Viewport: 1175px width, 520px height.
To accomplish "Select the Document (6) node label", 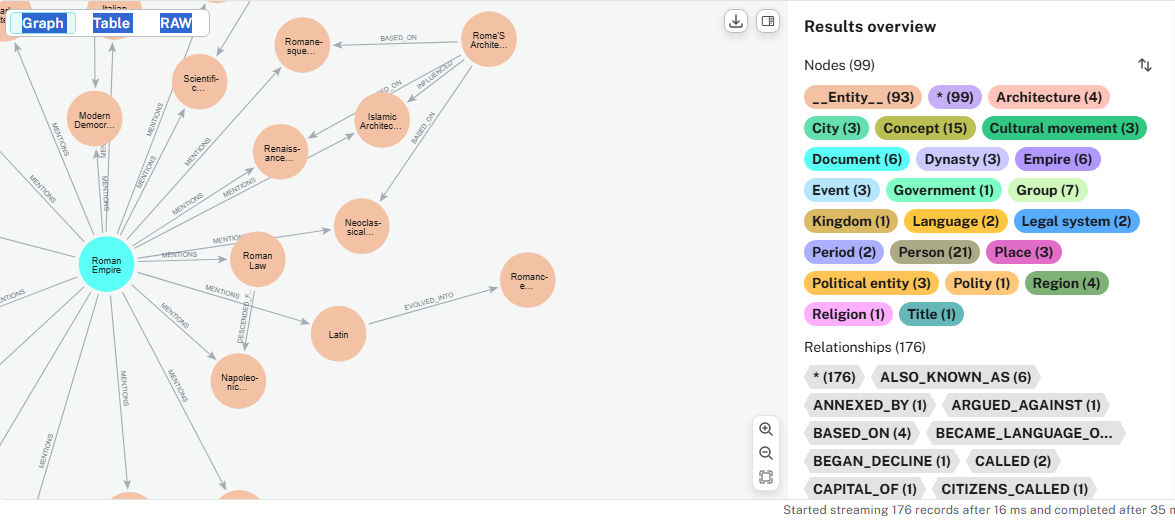I will [857, 159].
